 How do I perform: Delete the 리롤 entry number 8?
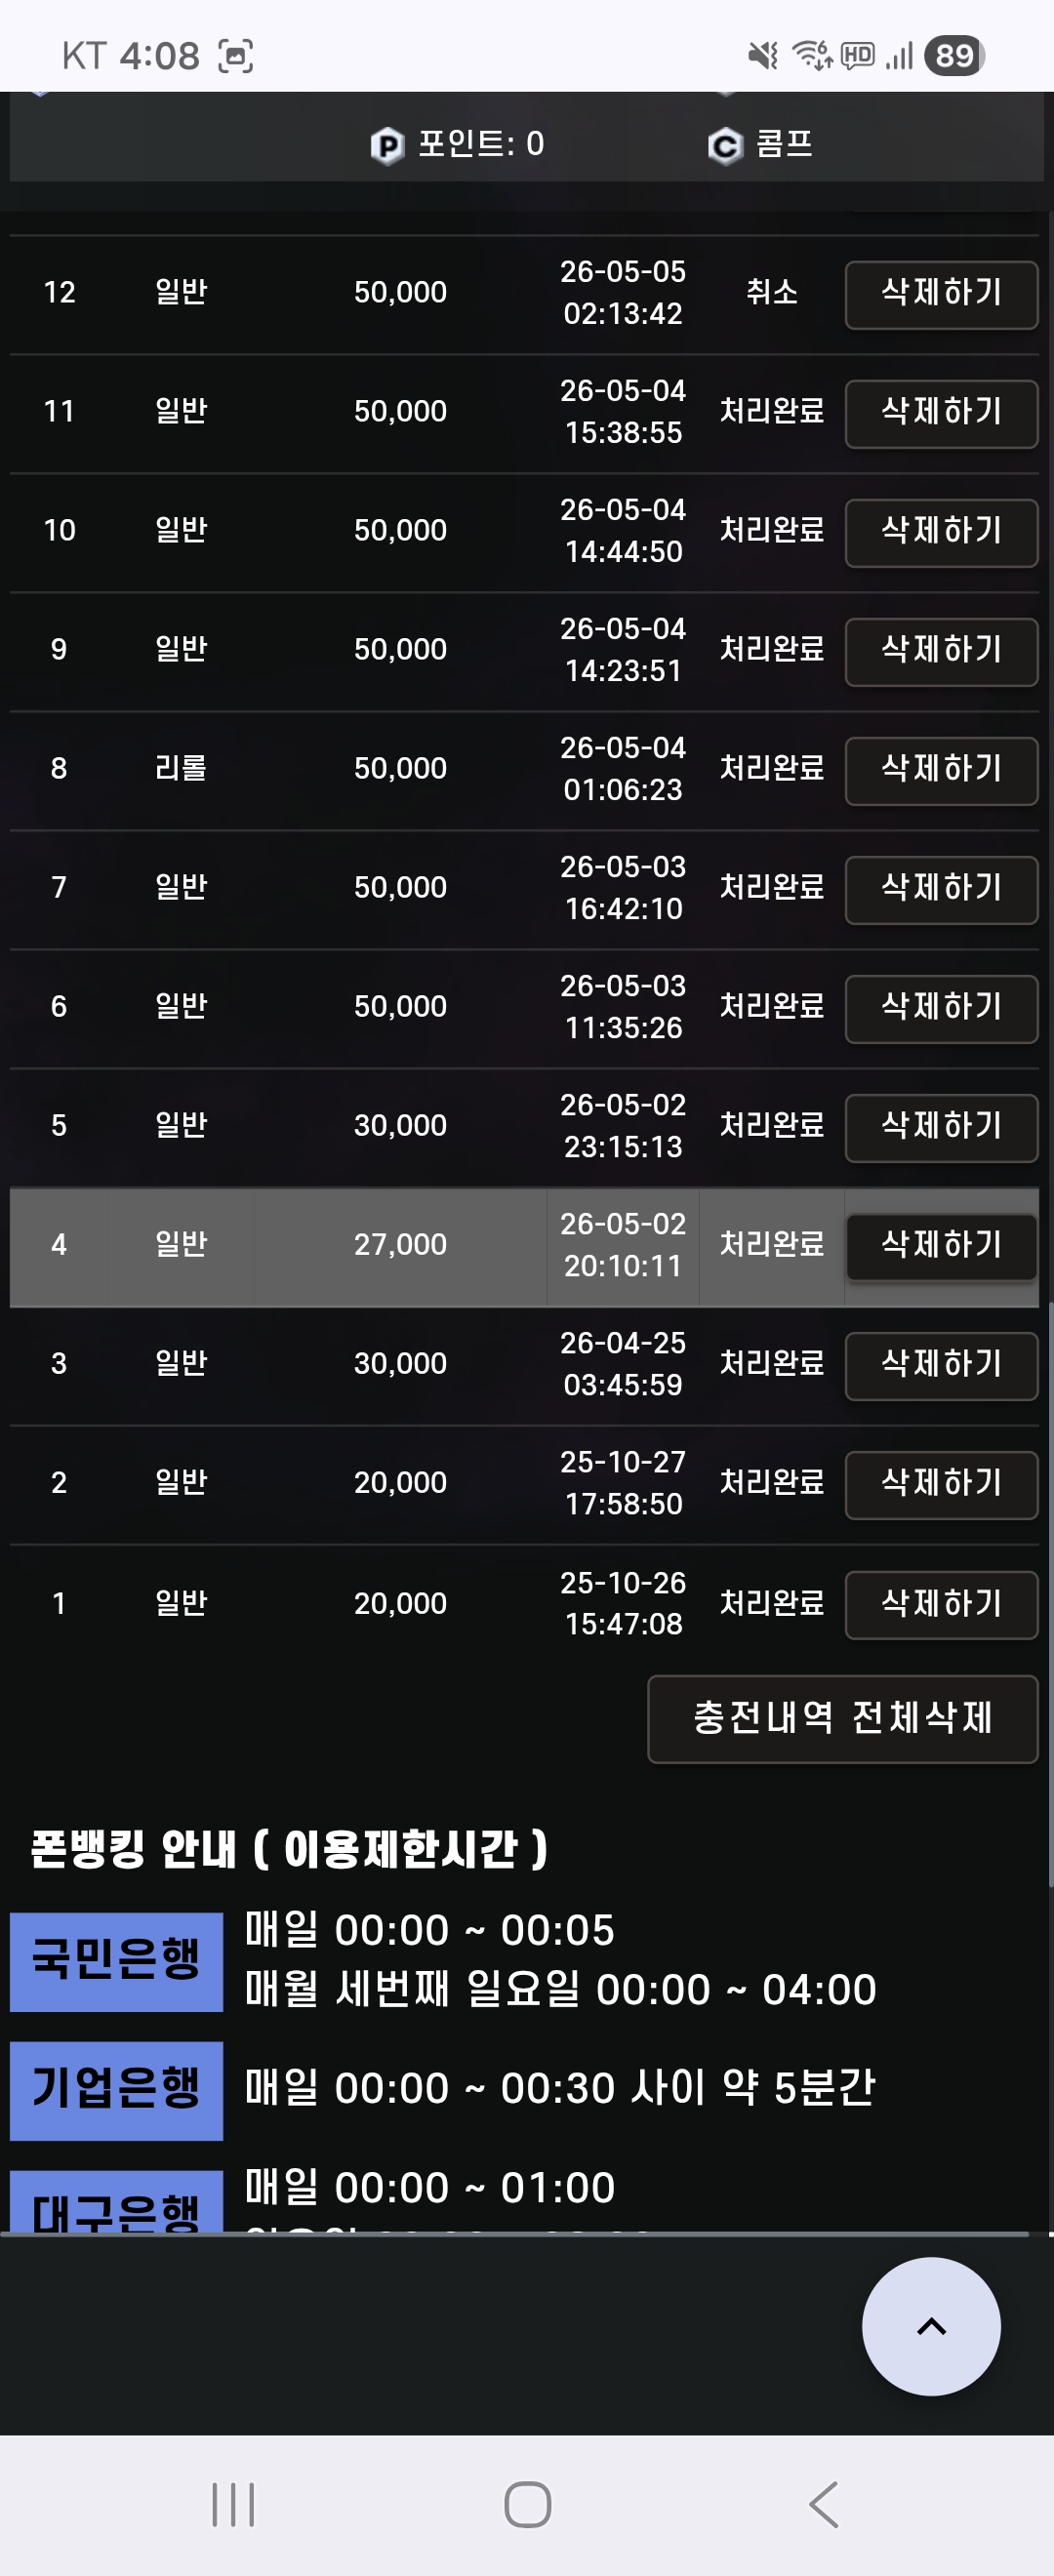(941, 770)
